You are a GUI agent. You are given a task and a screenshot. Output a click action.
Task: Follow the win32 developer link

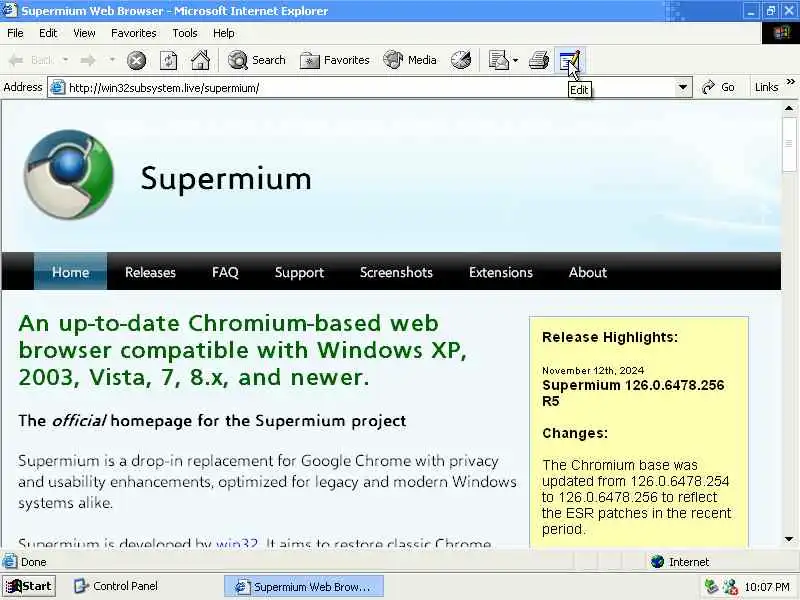pos(237,543)
